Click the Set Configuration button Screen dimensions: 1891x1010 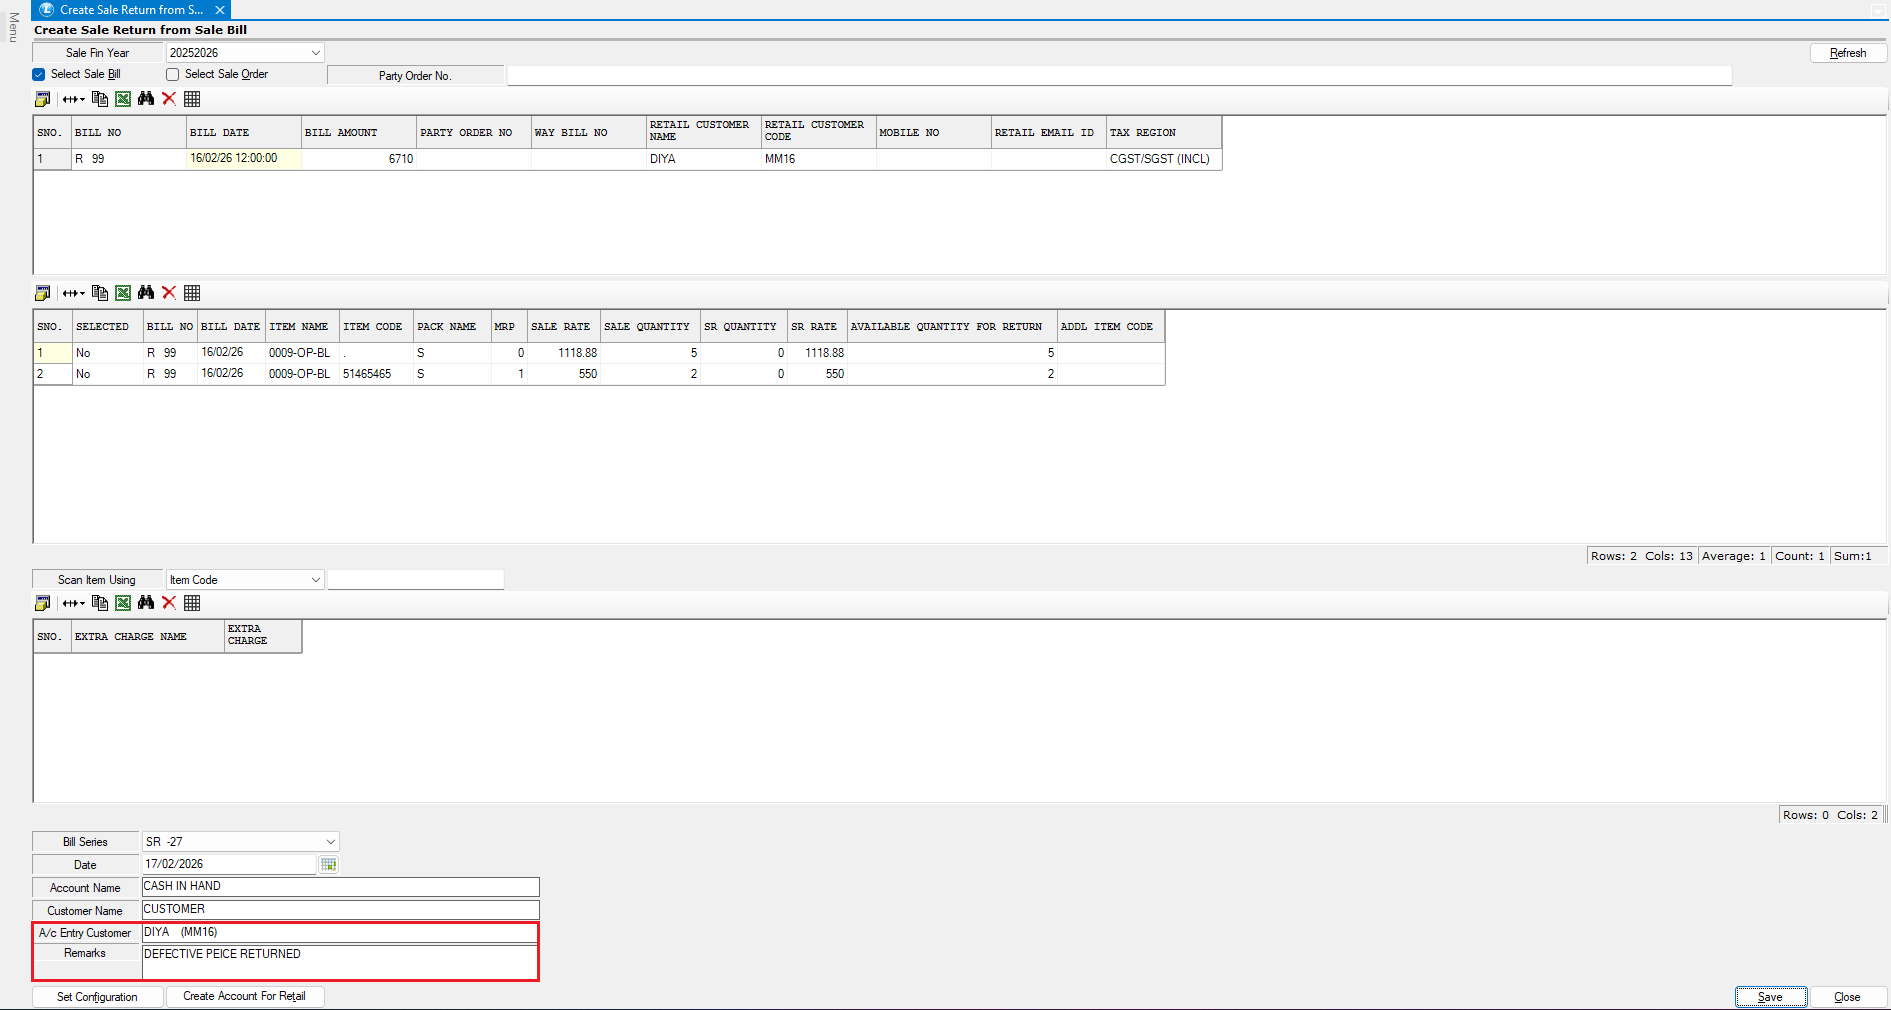[x=97, y=997]
